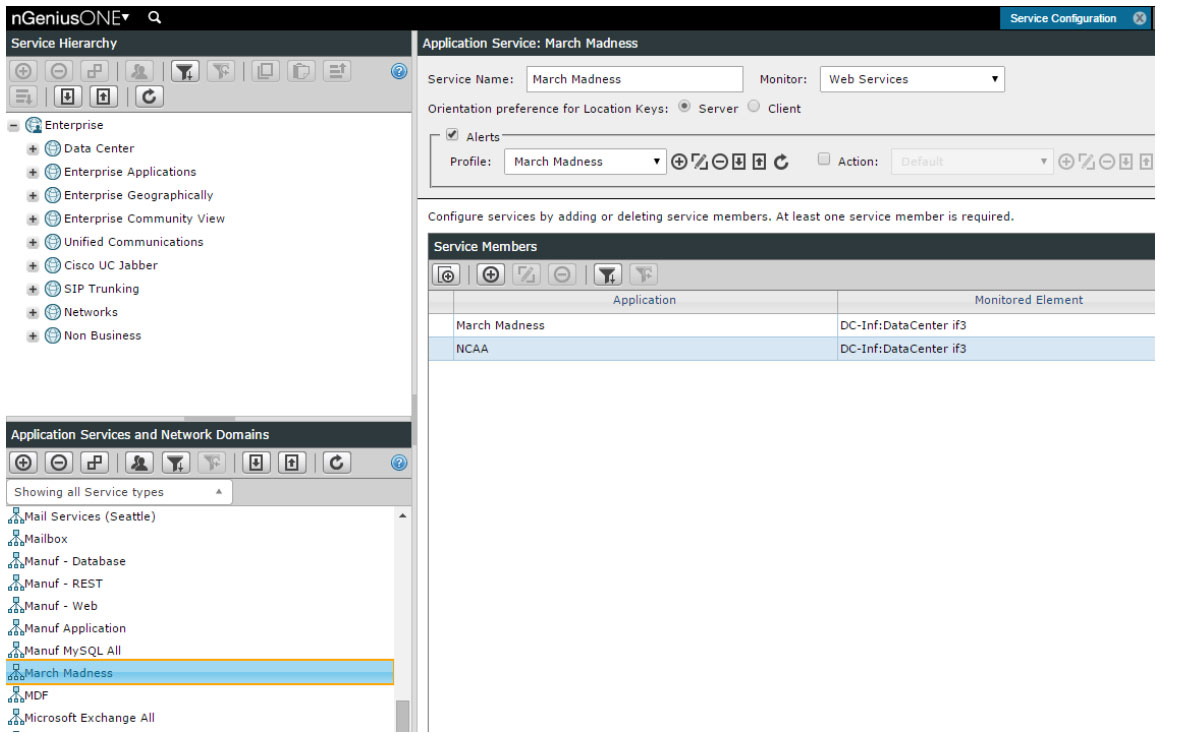Select Enterprise Community View in the hierarchy
Viewport: 1178px width, 756px height.
[144, 219]
